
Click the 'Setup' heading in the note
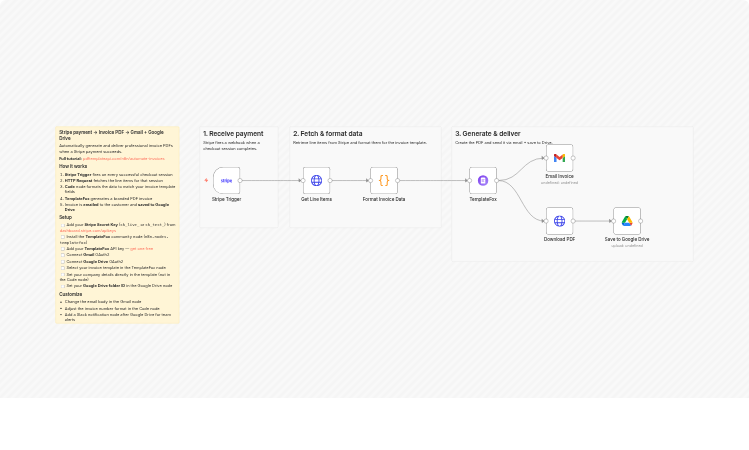65,217
